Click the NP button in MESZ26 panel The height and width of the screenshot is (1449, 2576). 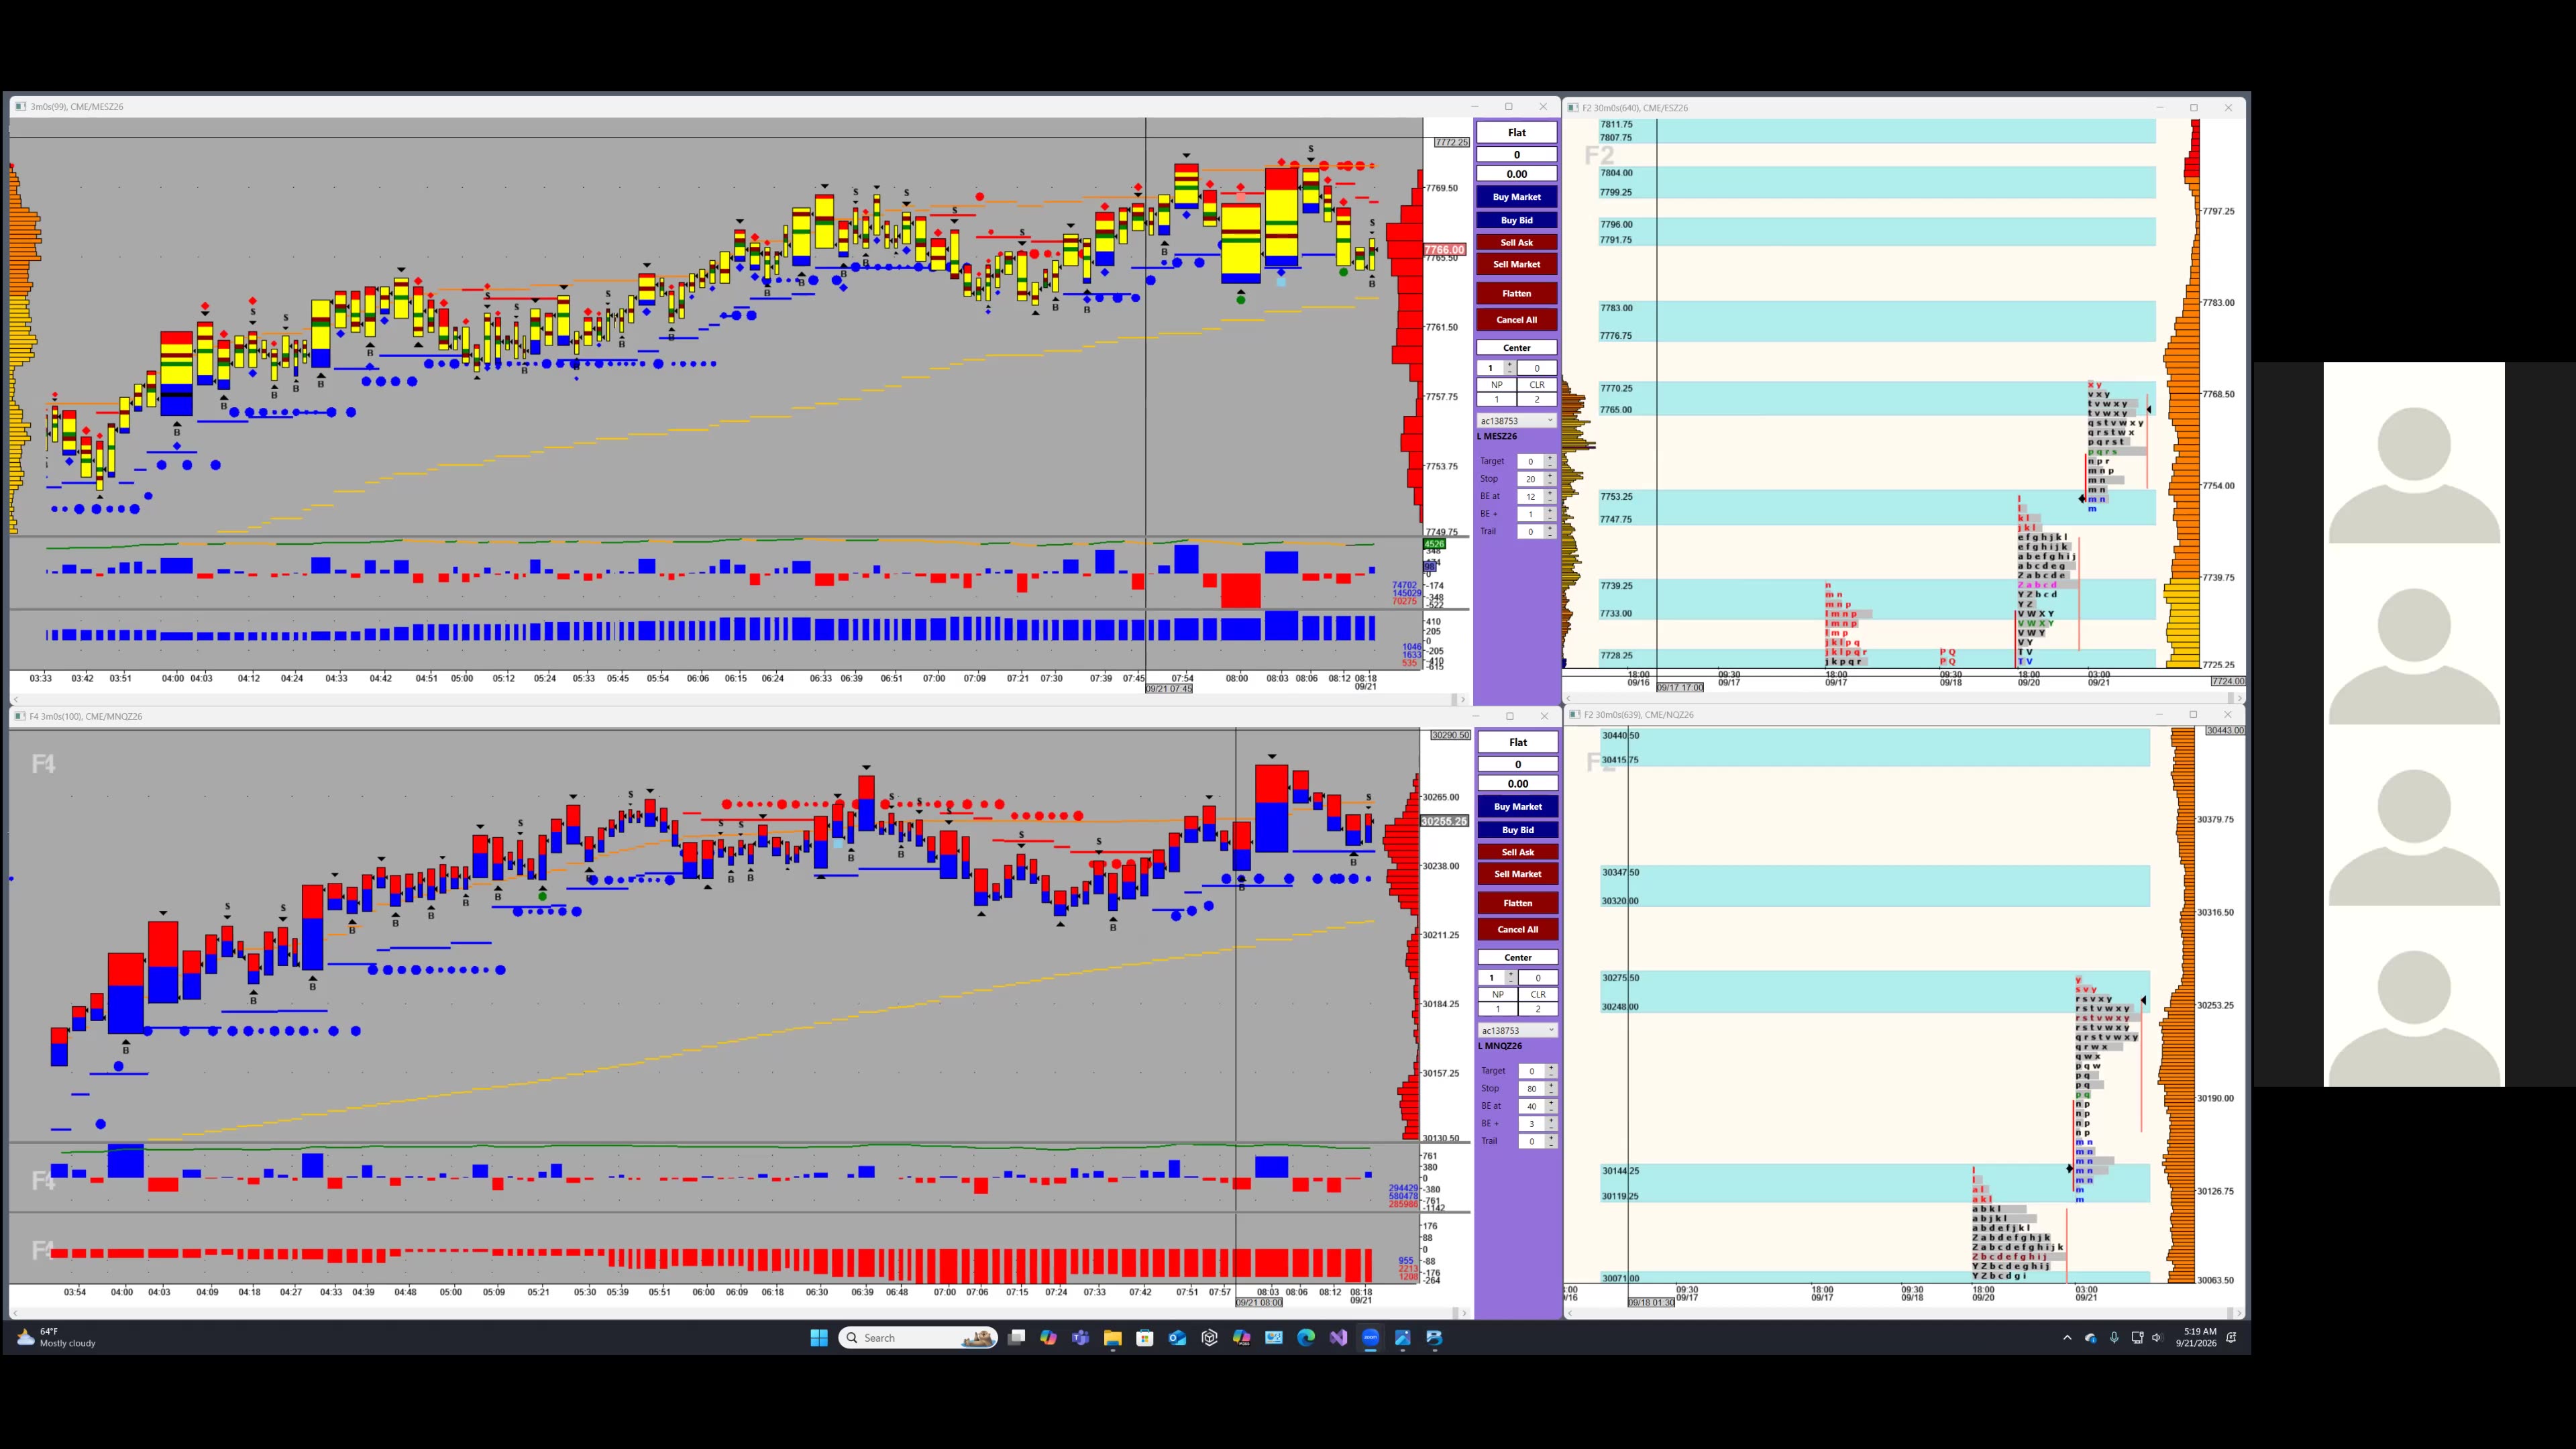[1497, 385]
